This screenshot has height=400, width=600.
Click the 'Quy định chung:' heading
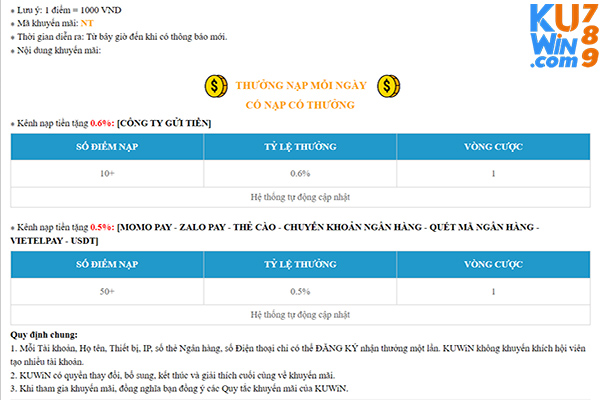[44, 335]
